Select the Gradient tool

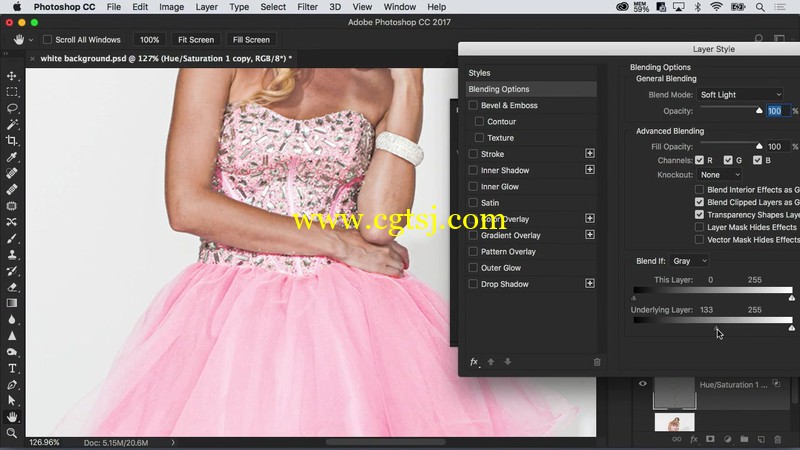click(12, 303)
